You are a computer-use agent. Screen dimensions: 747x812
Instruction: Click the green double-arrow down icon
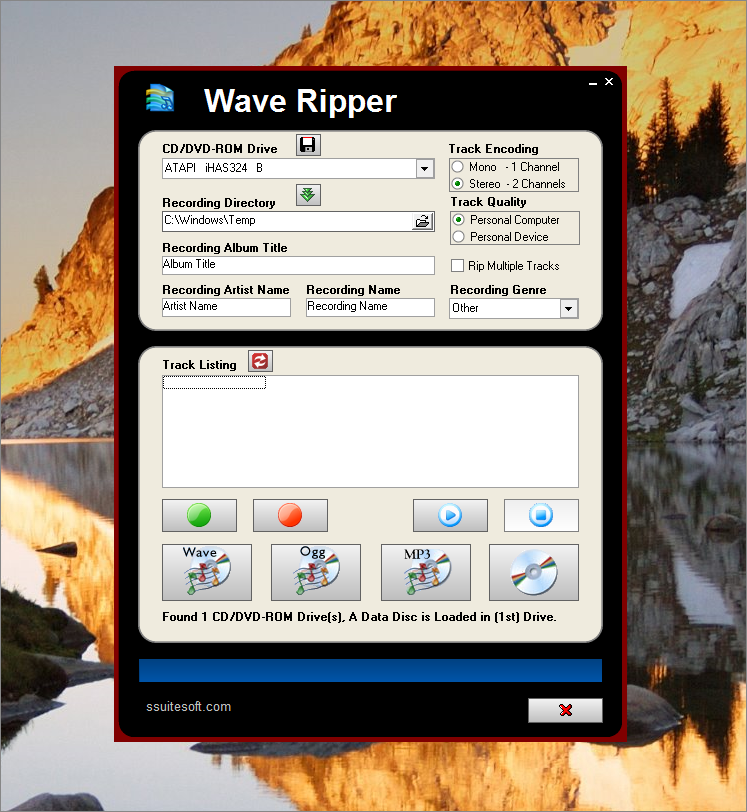click(x=308, y=195)
